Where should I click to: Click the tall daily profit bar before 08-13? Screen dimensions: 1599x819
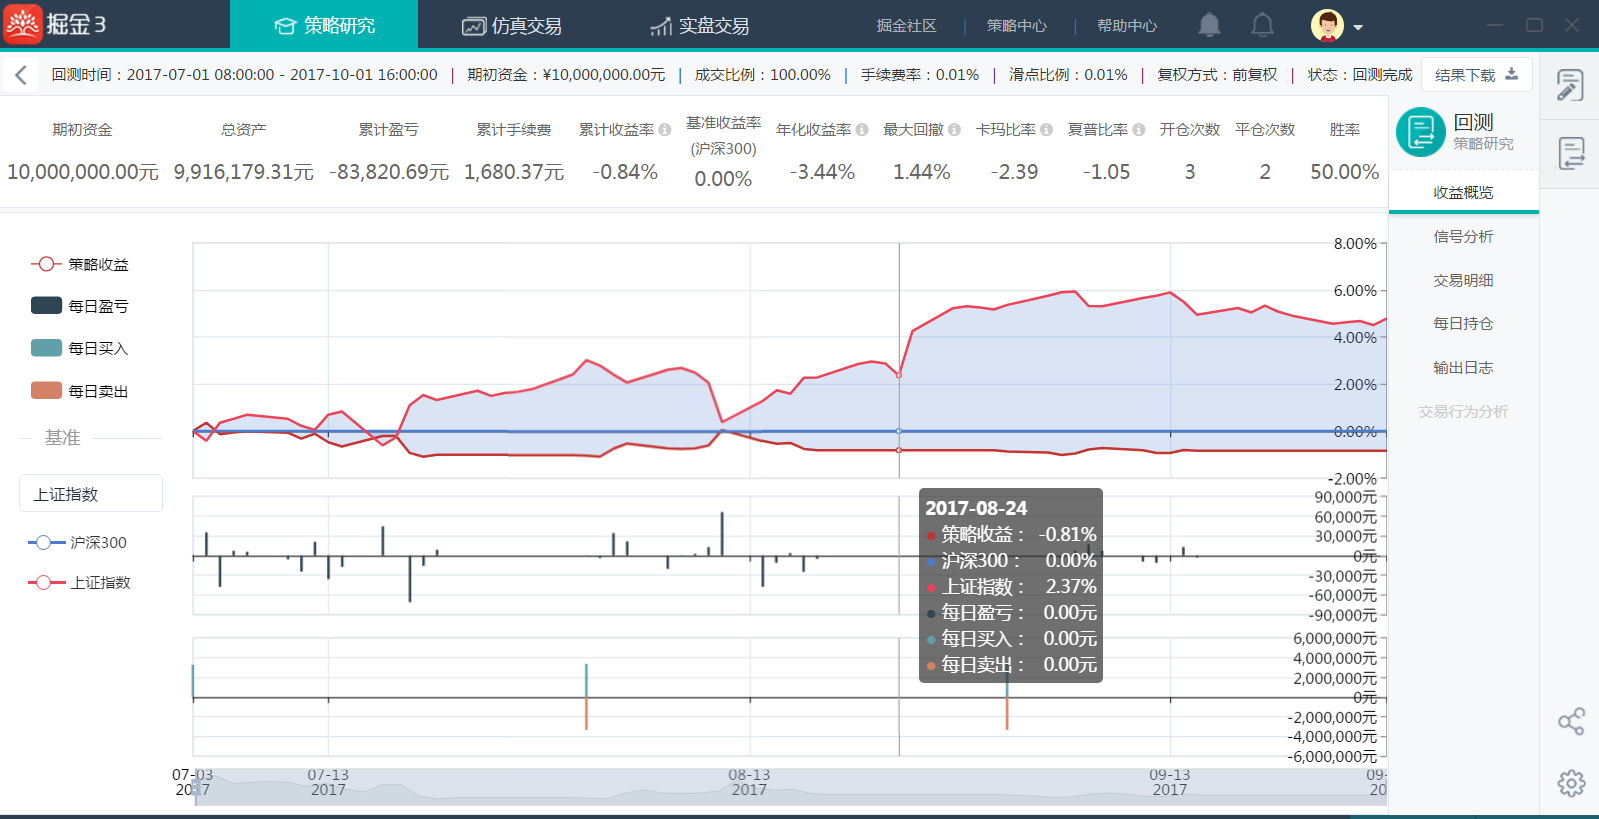(x=722, y=534)
